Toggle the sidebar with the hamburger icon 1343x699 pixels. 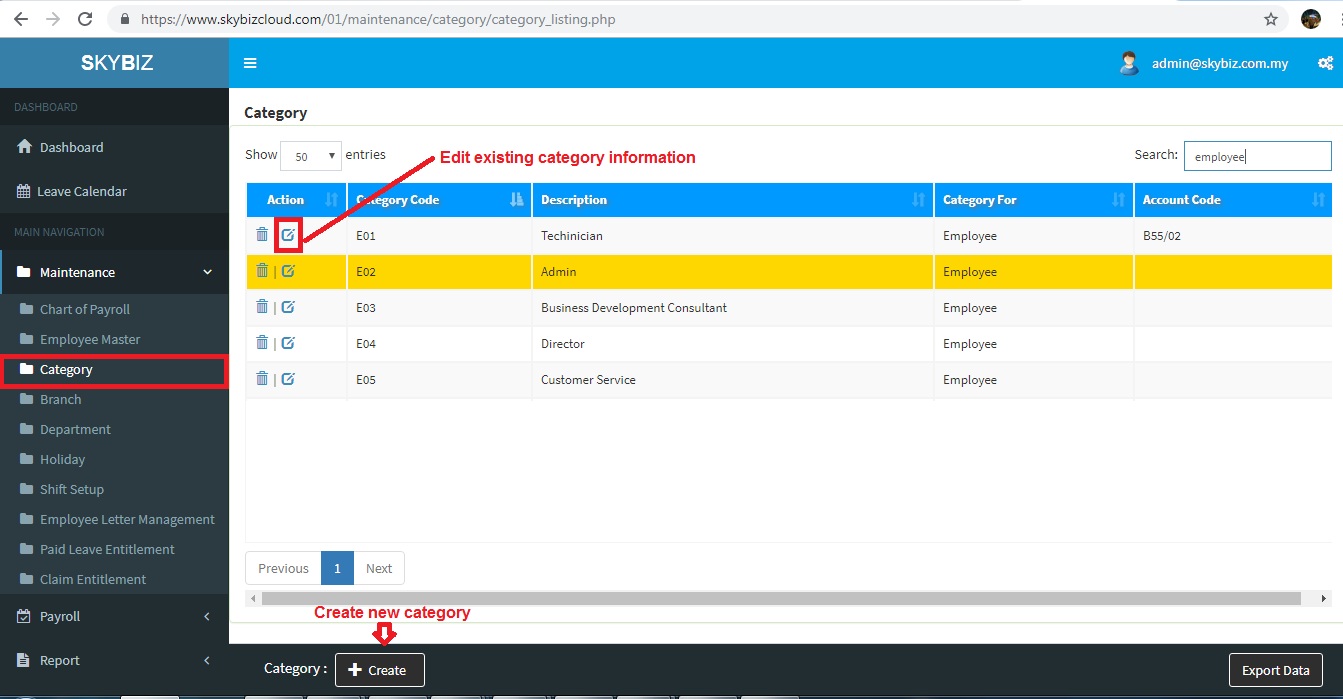pos(250,63)
